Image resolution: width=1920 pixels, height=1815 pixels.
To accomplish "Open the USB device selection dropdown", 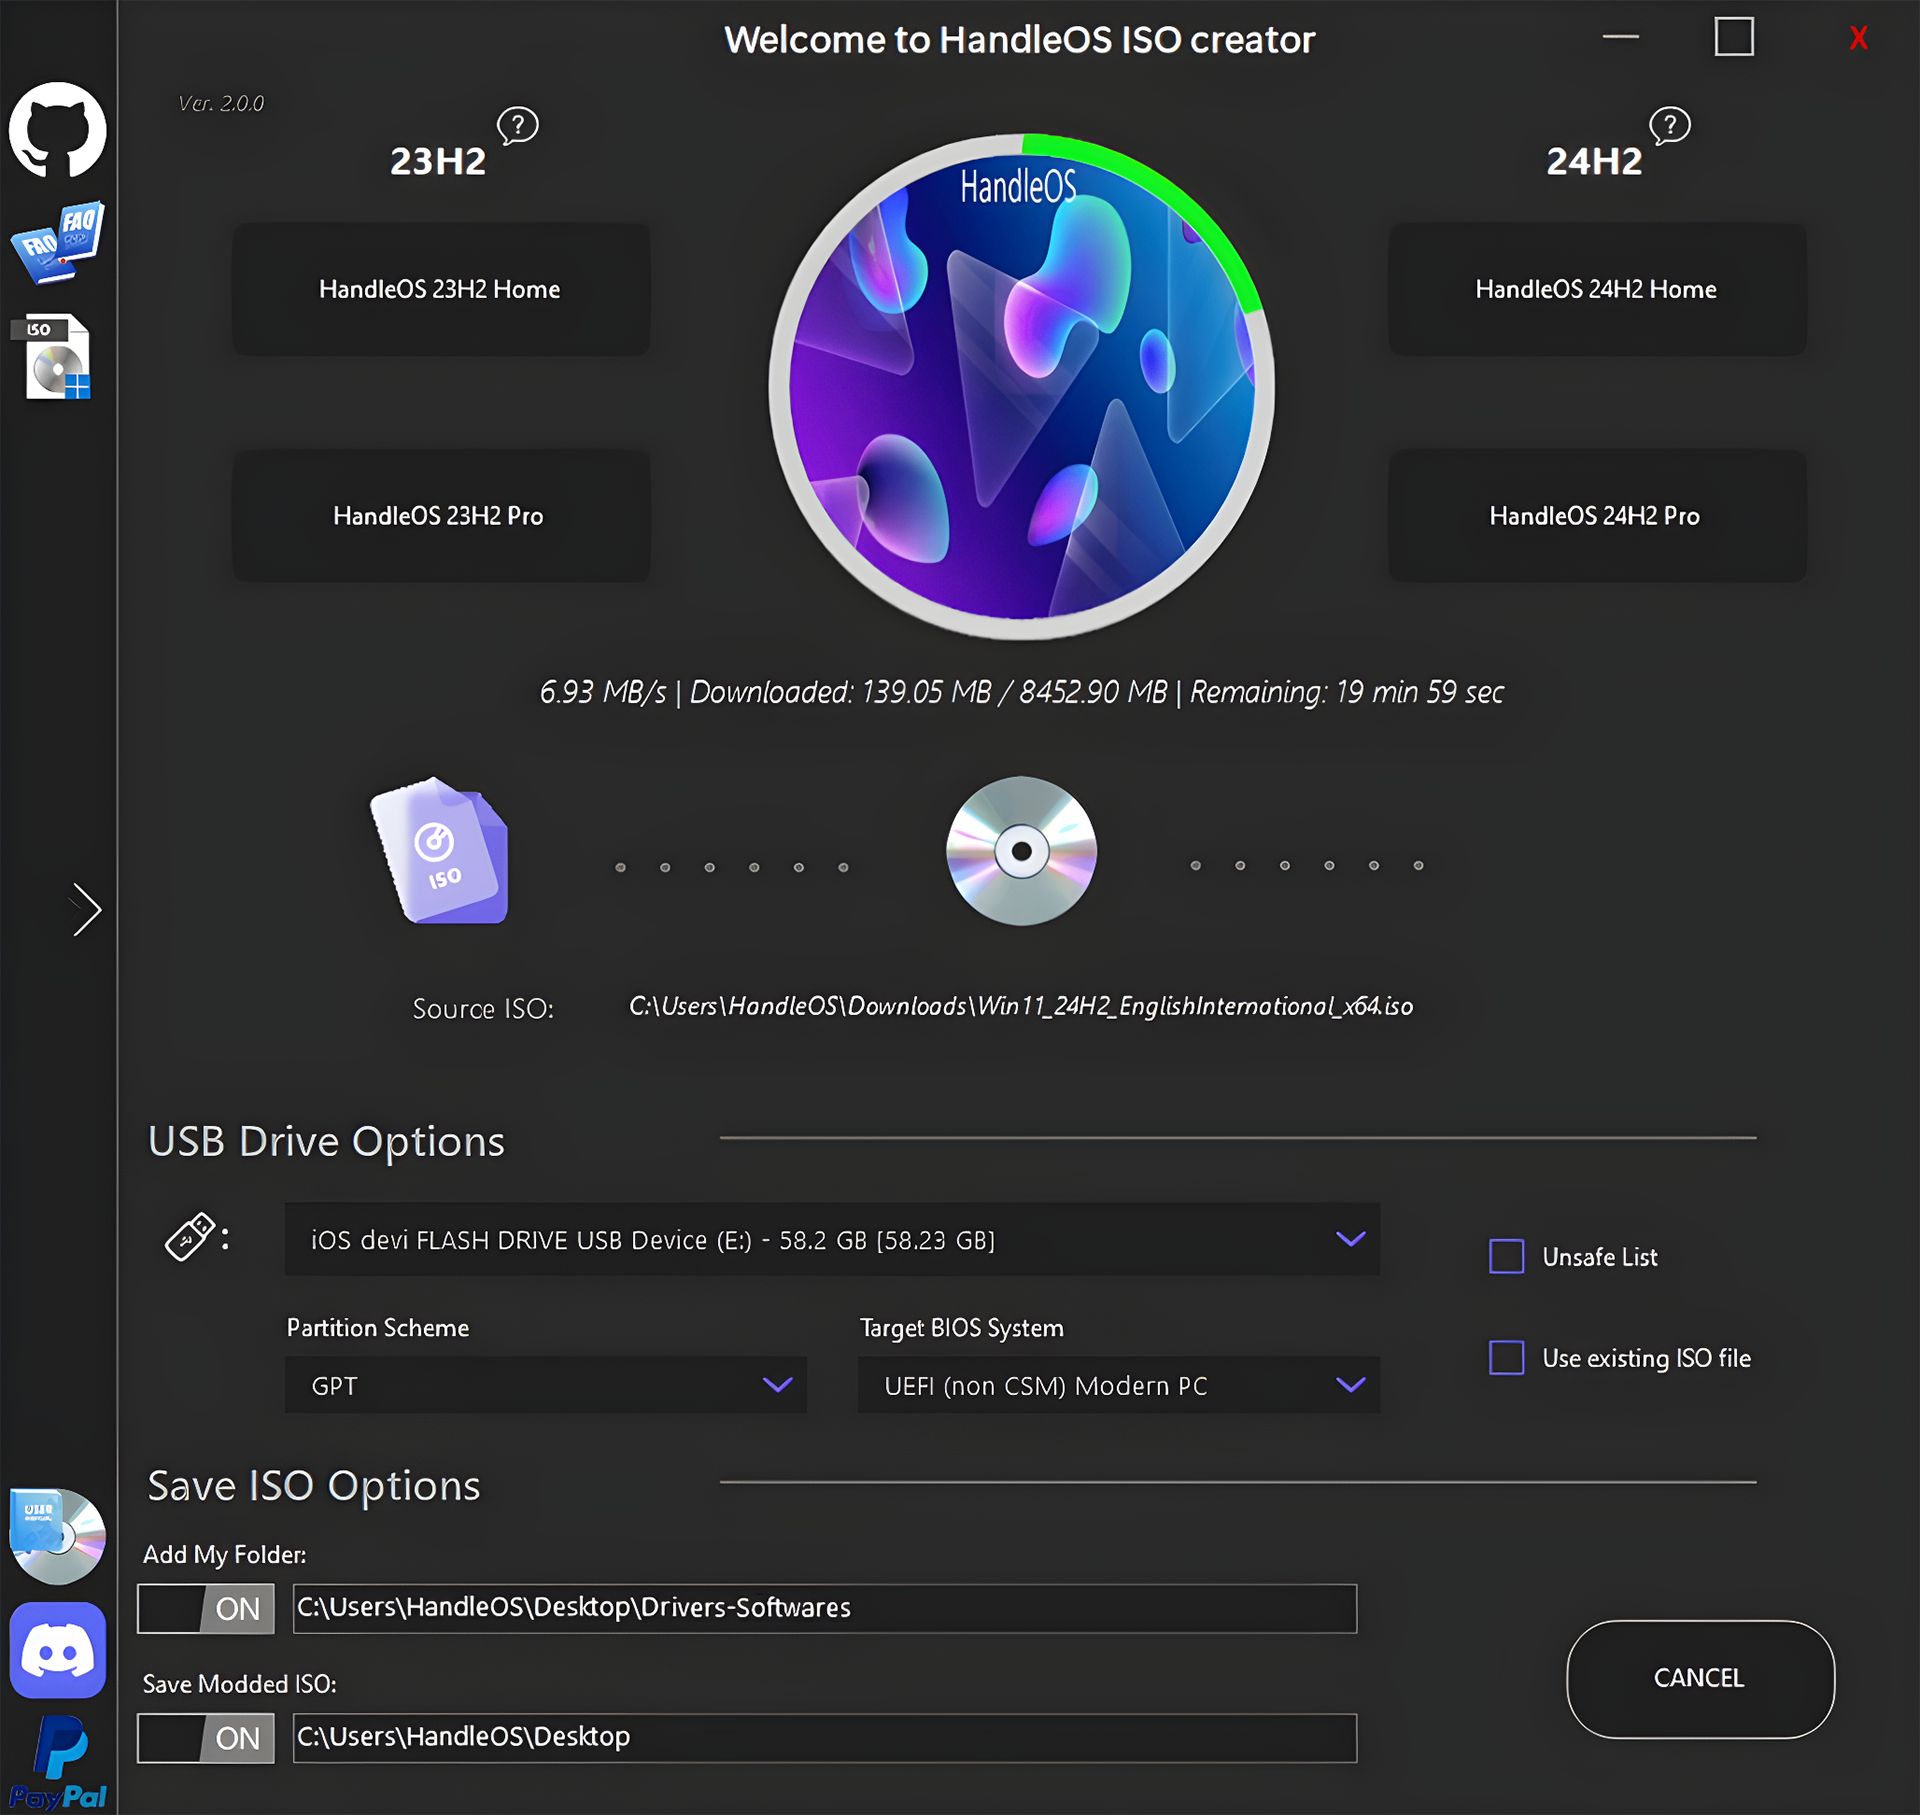I will 1349,1239.
